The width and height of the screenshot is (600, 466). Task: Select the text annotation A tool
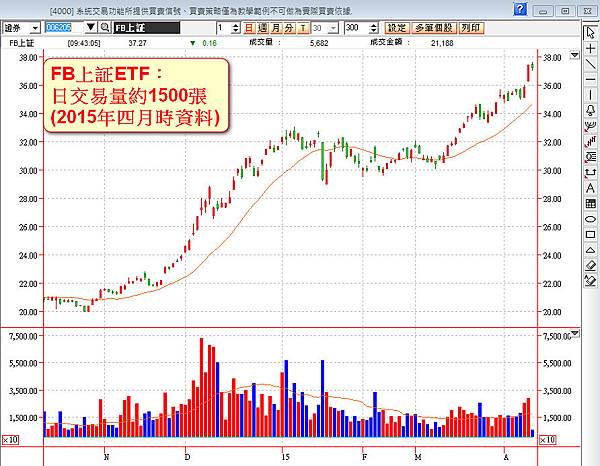(x=590, y=188)
